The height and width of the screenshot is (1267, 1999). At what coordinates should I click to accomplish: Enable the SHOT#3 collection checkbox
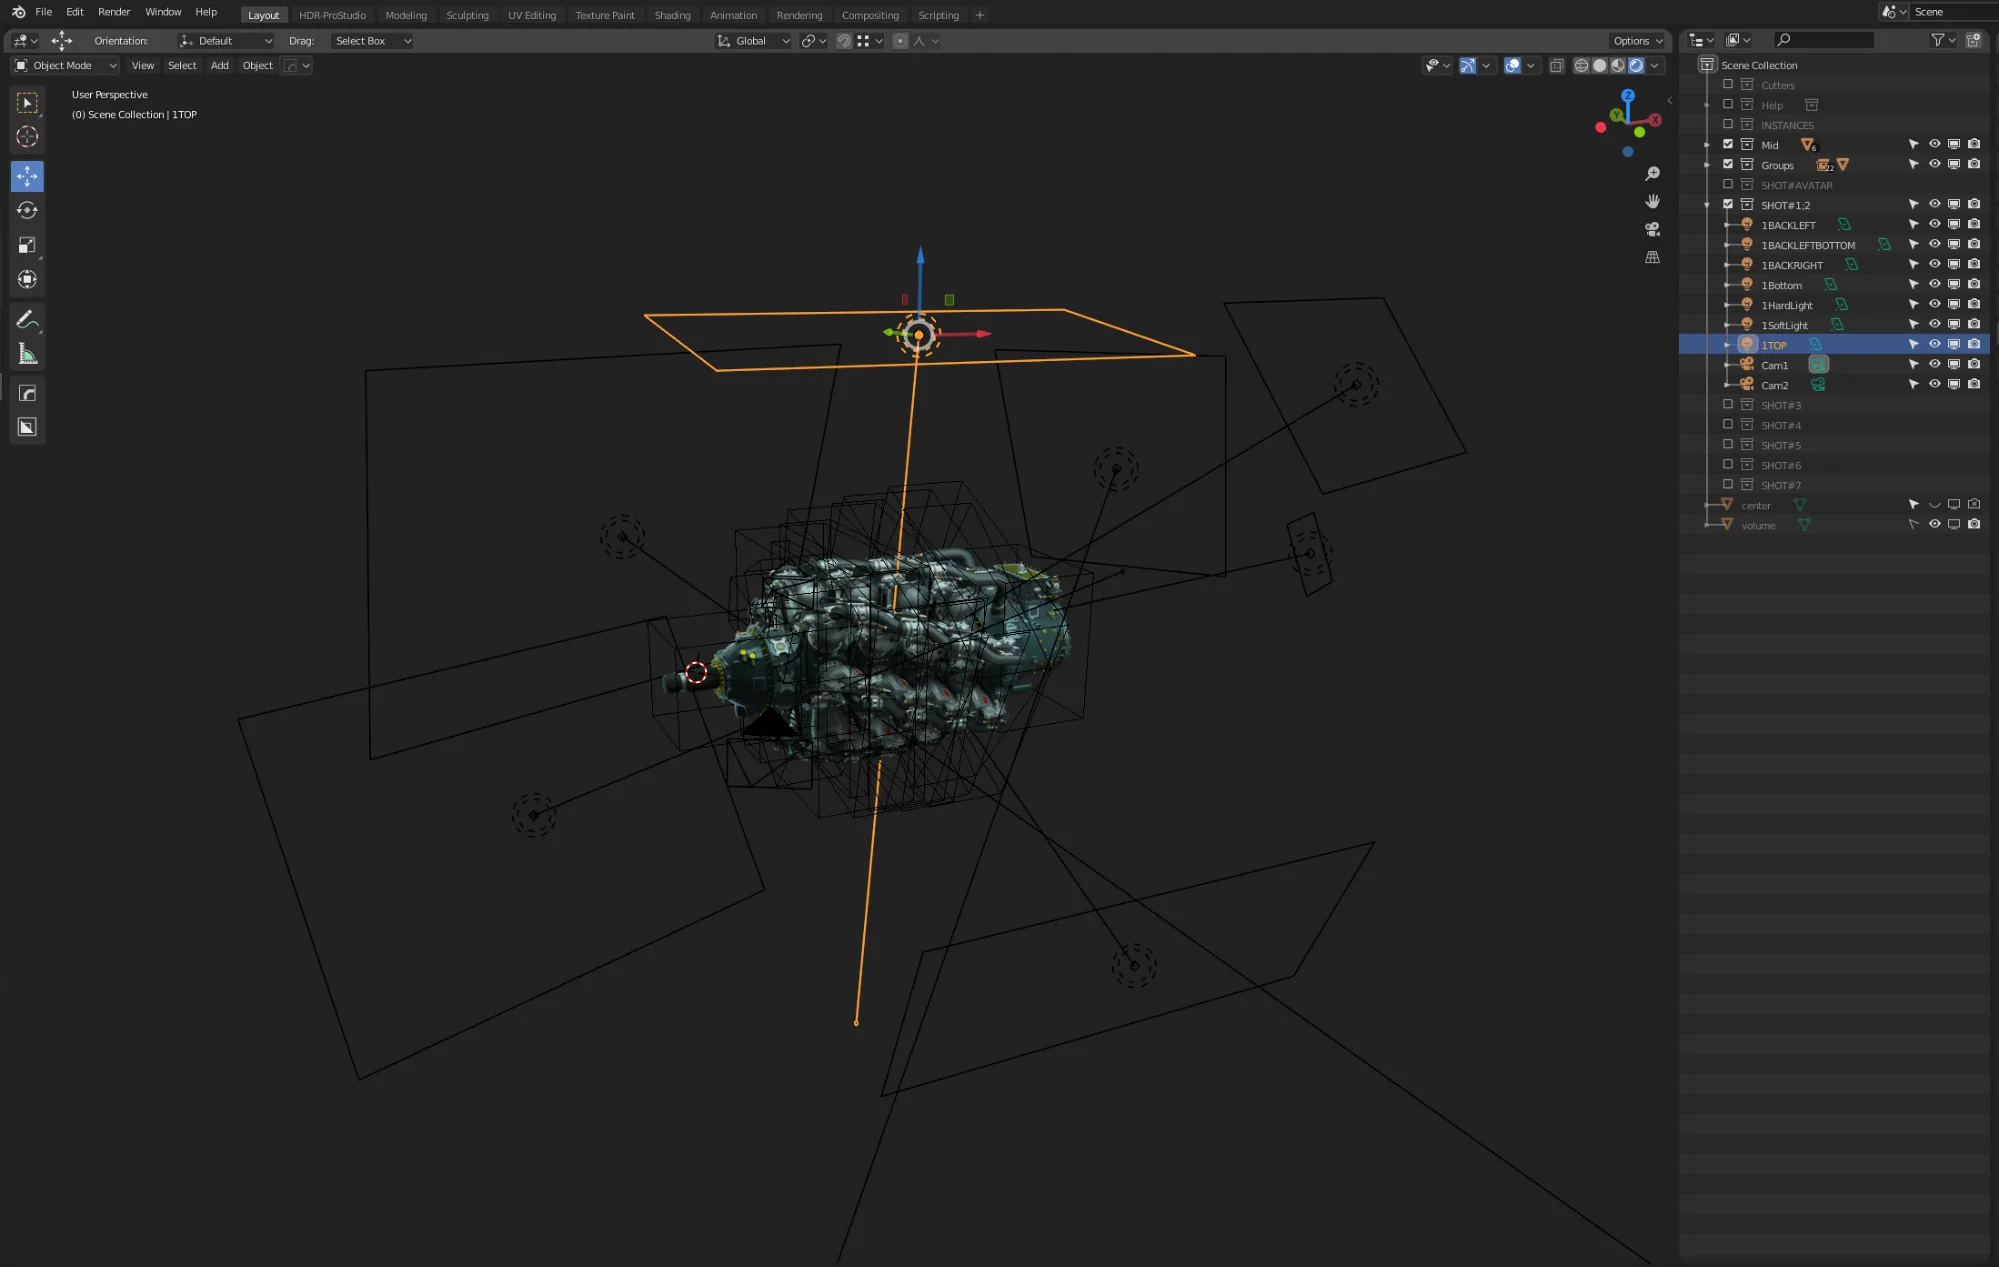tap(1727, 405)
